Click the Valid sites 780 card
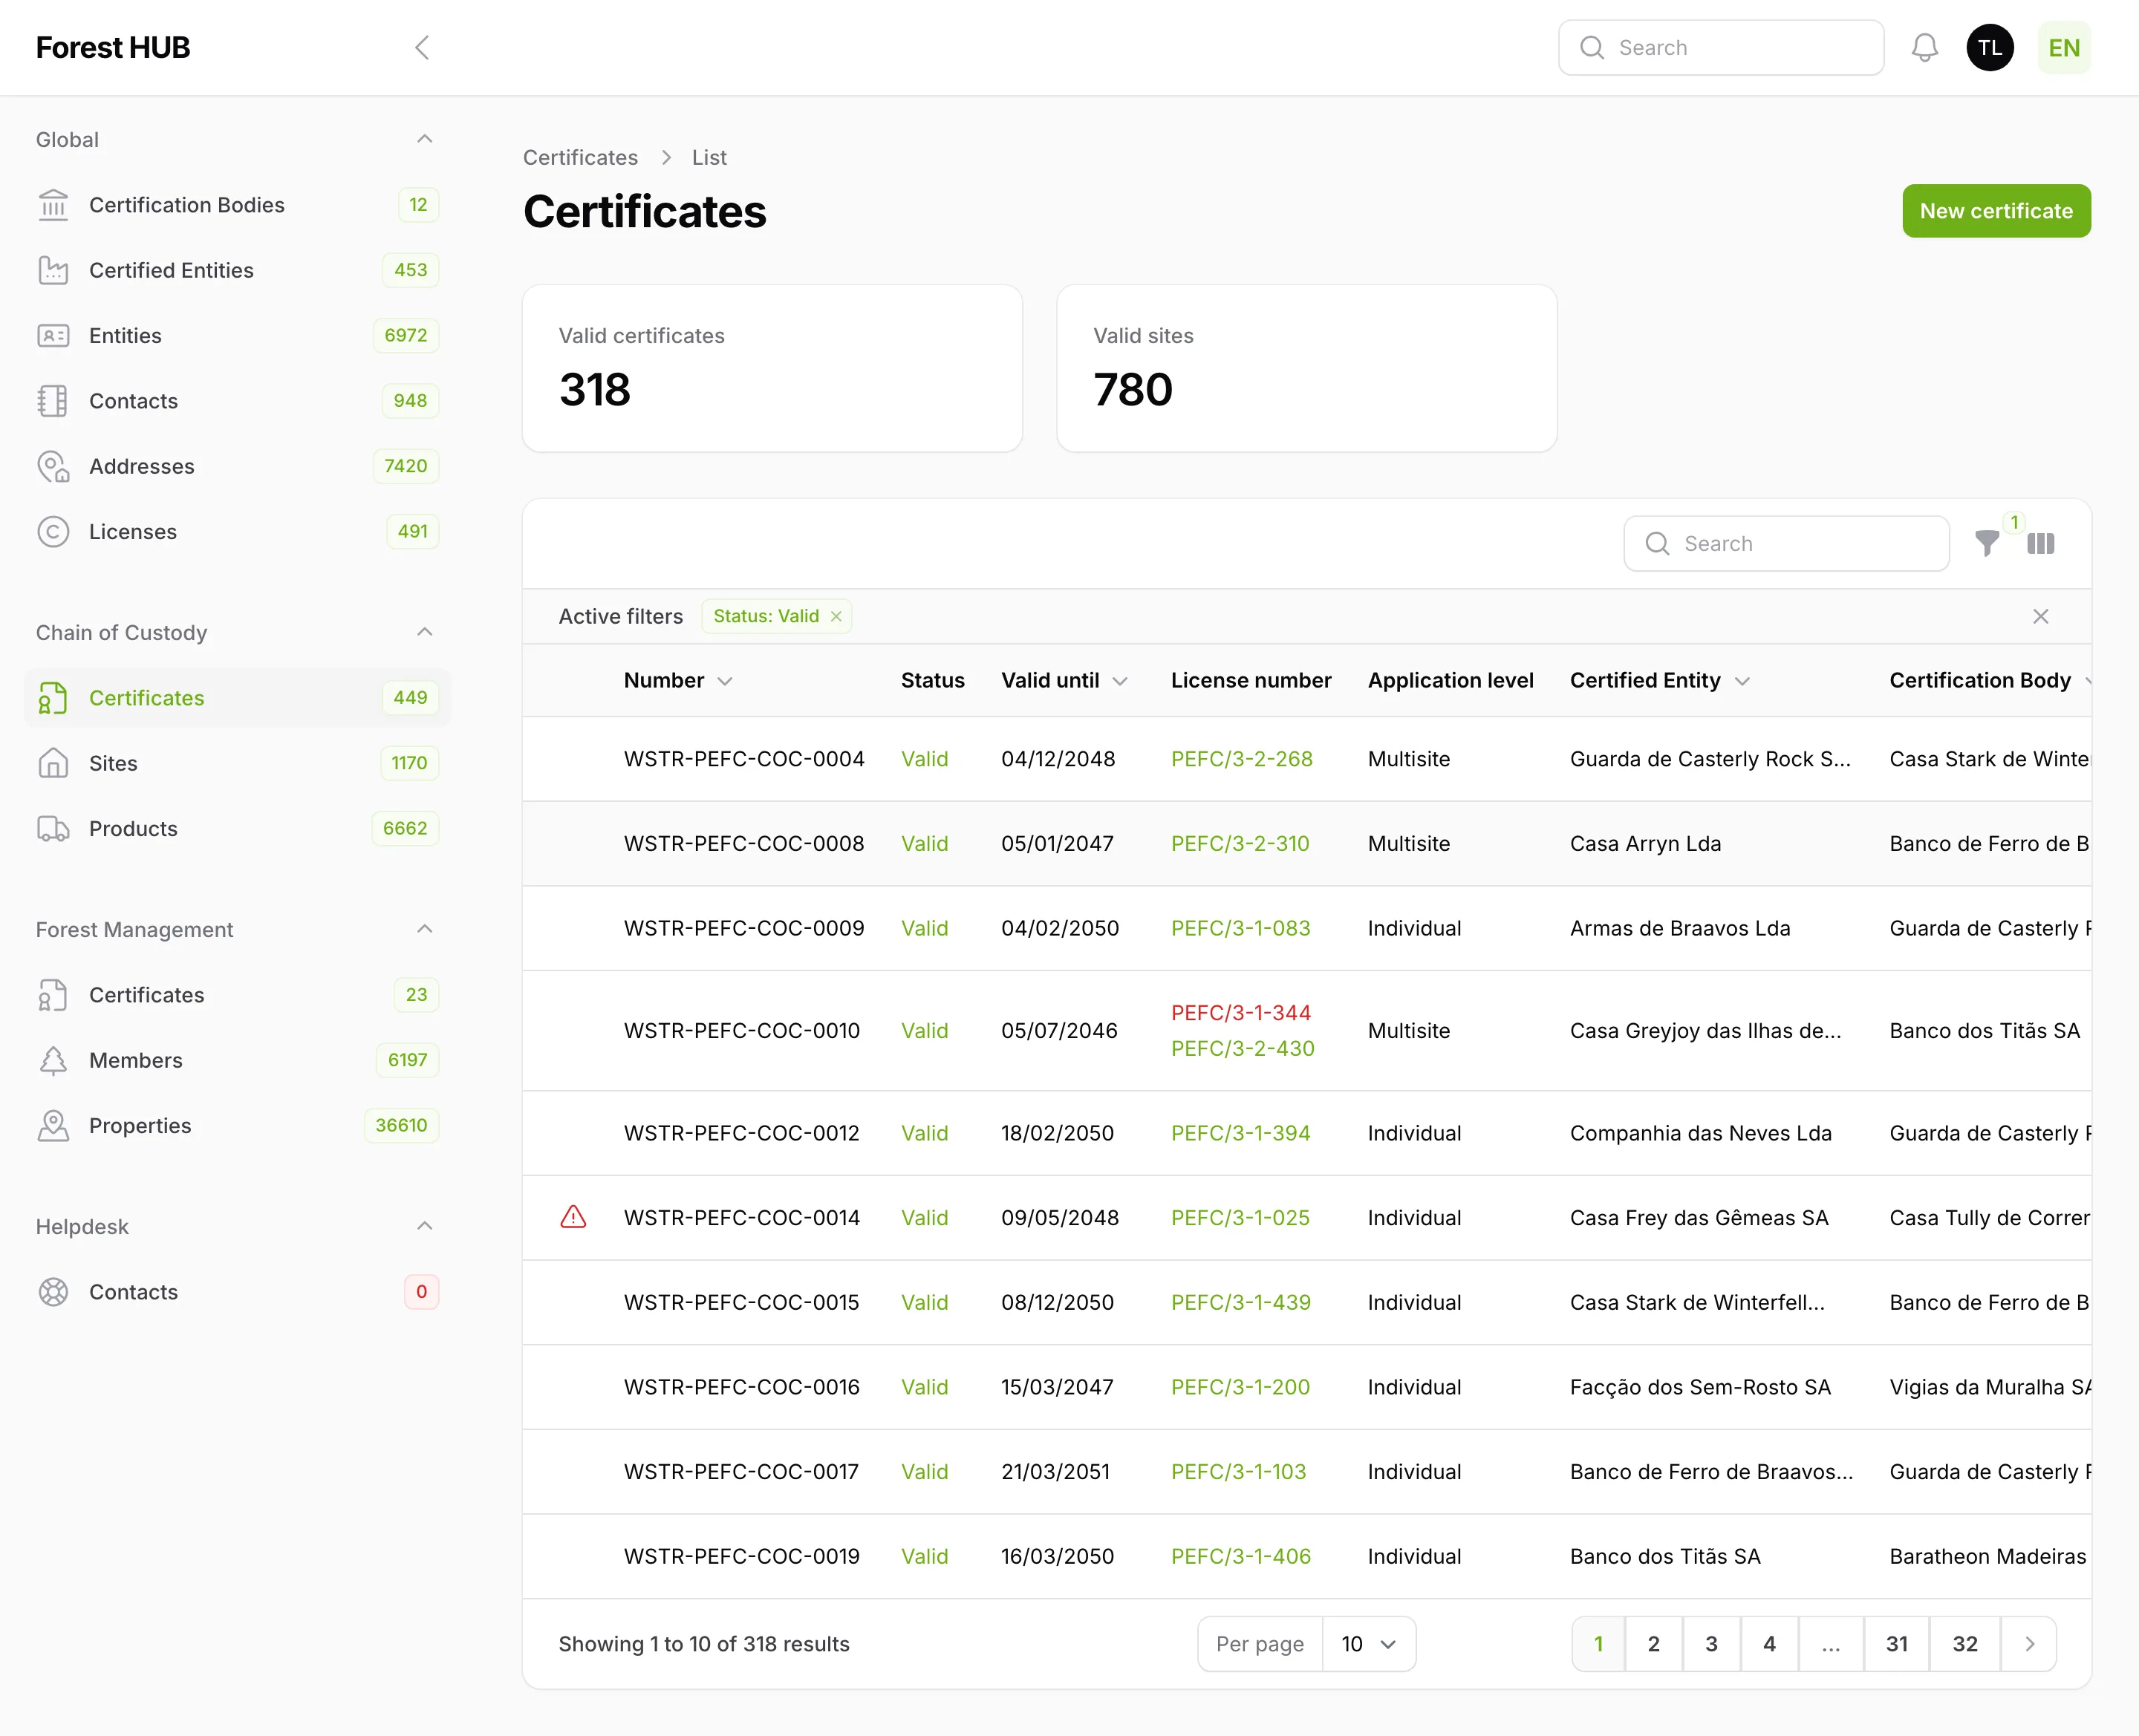The image size is (2139, 1736). tap(1306, 368)
